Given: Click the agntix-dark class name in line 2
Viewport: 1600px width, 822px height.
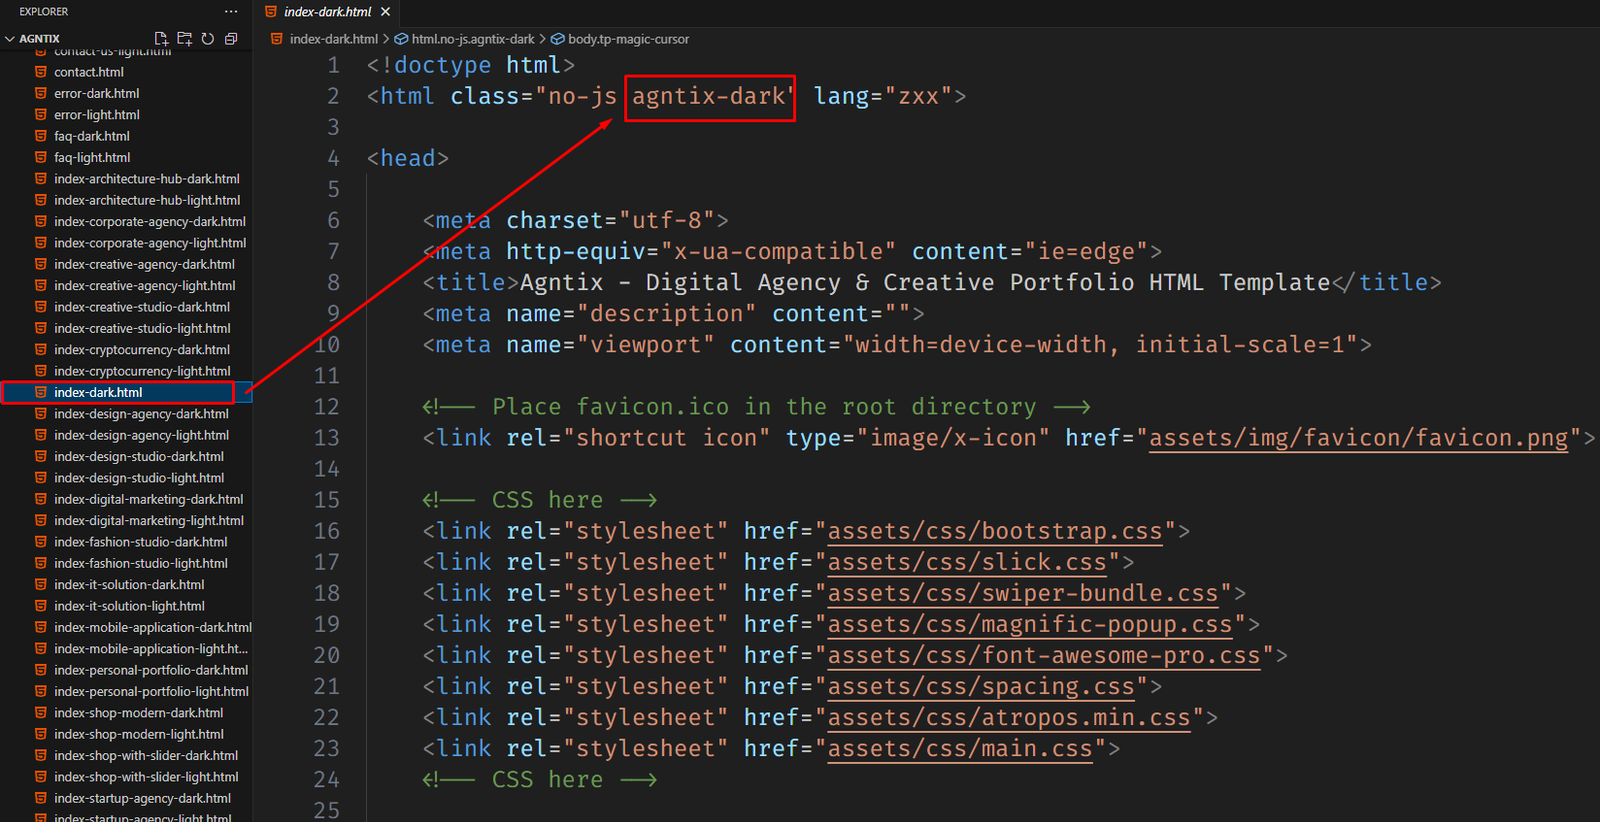Looking at the screenshot, I should point(709,96).
